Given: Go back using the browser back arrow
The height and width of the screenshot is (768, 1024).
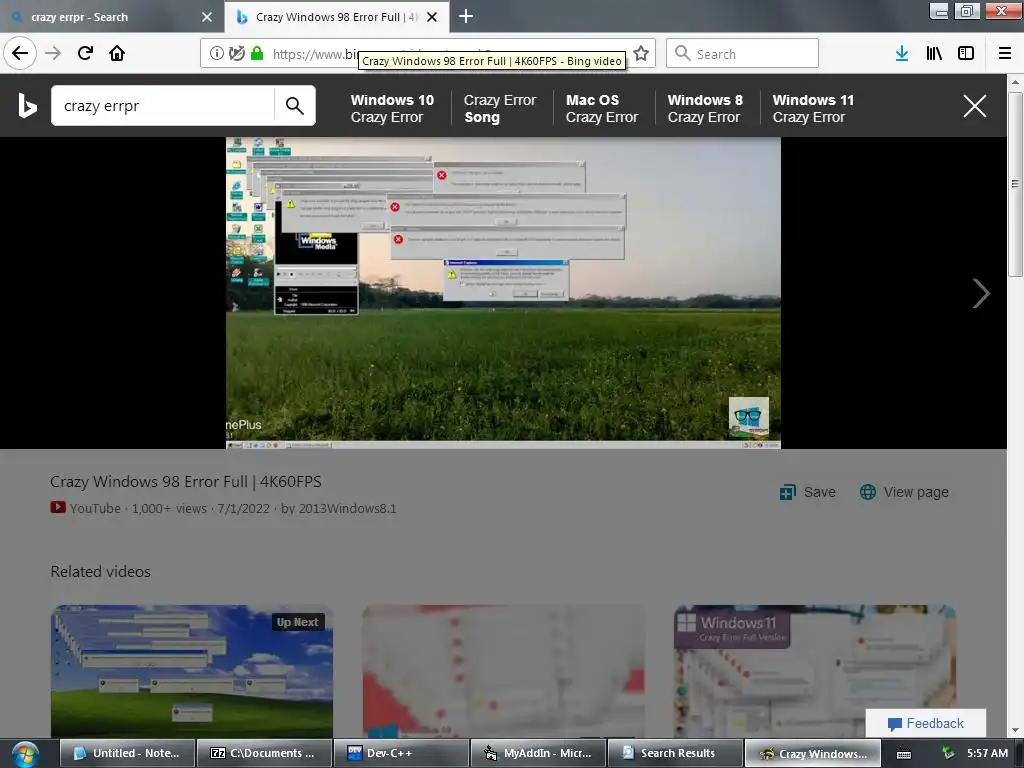Looking at the screenshot, I should click(x=20, y=53).
